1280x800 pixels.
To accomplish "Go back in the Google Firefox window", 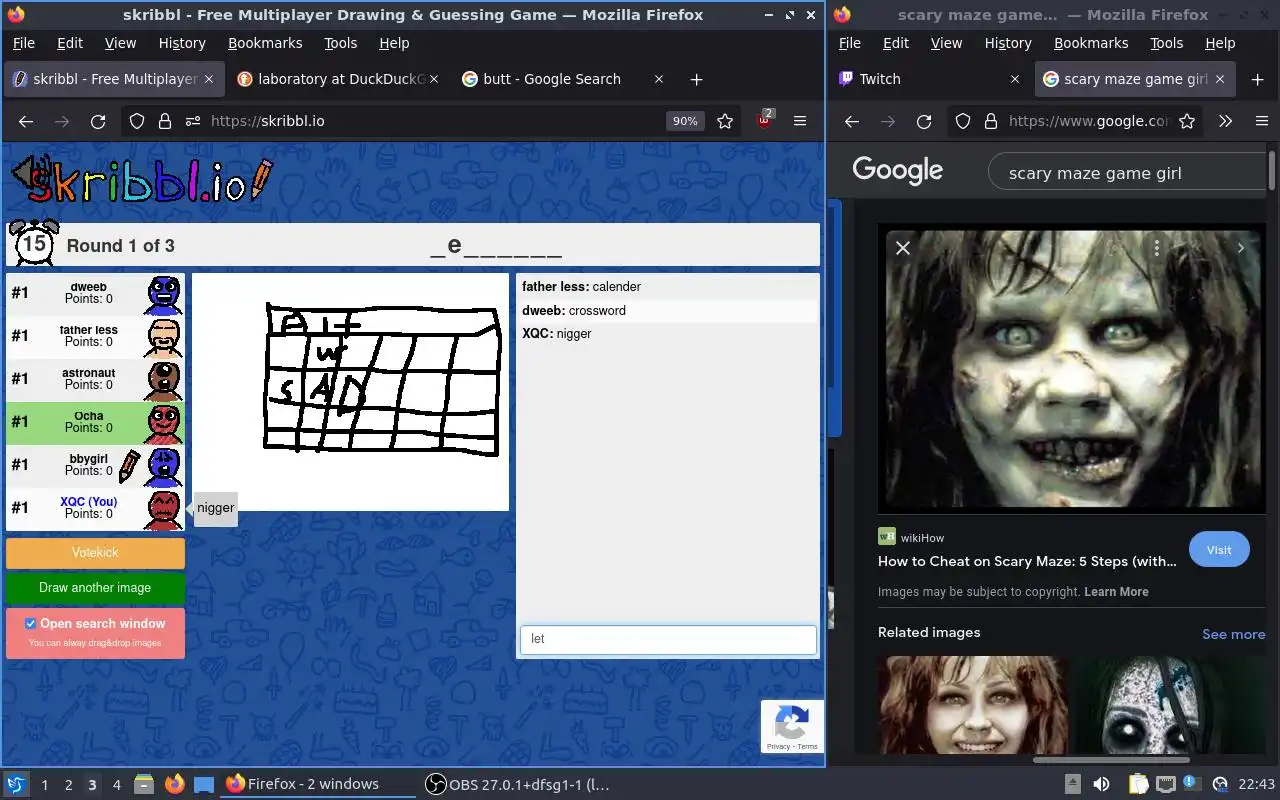I will (x=852, y=121).
